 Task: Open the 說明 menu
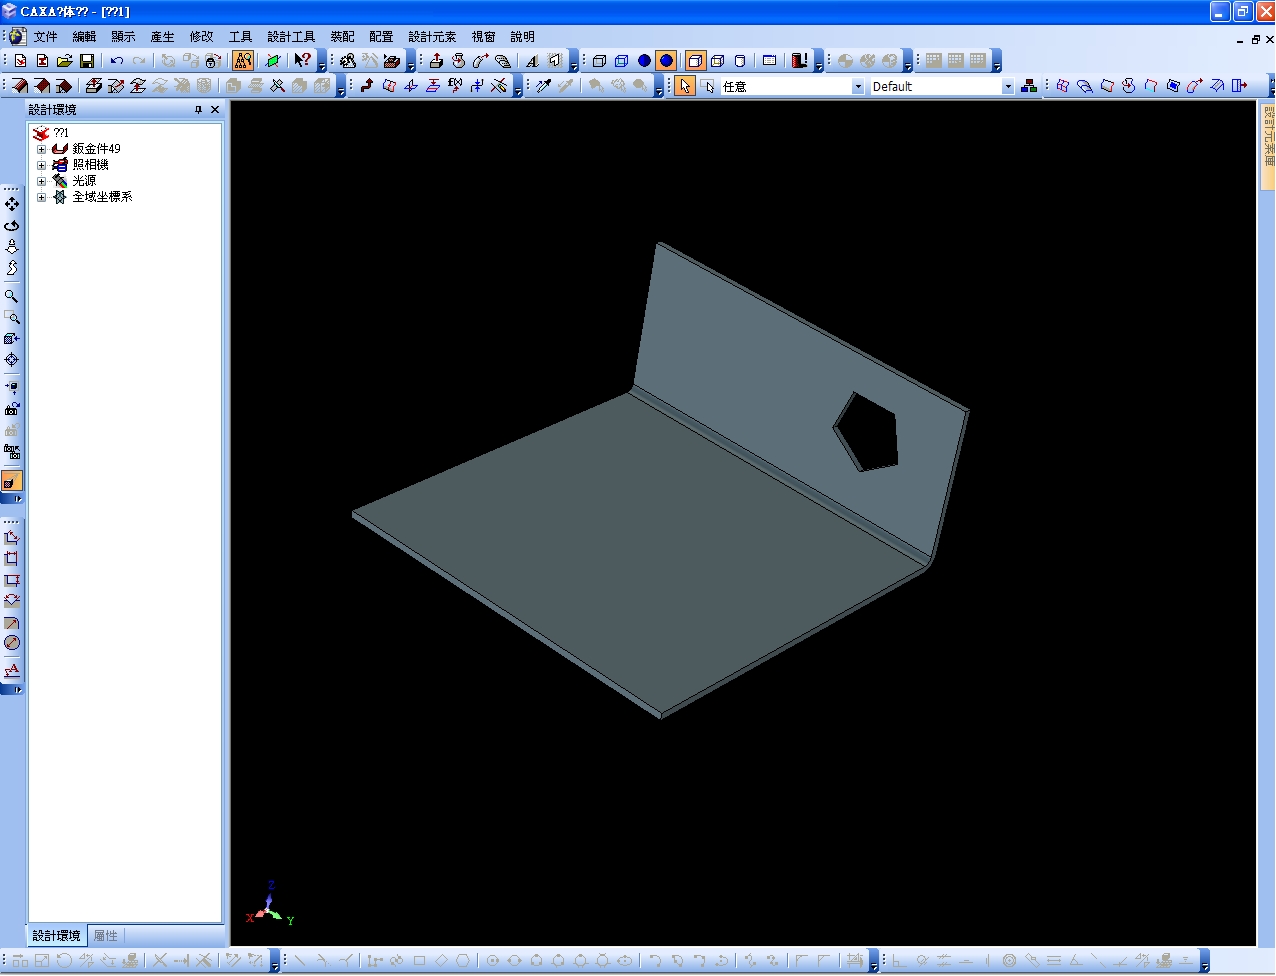(x=523, y=37)
